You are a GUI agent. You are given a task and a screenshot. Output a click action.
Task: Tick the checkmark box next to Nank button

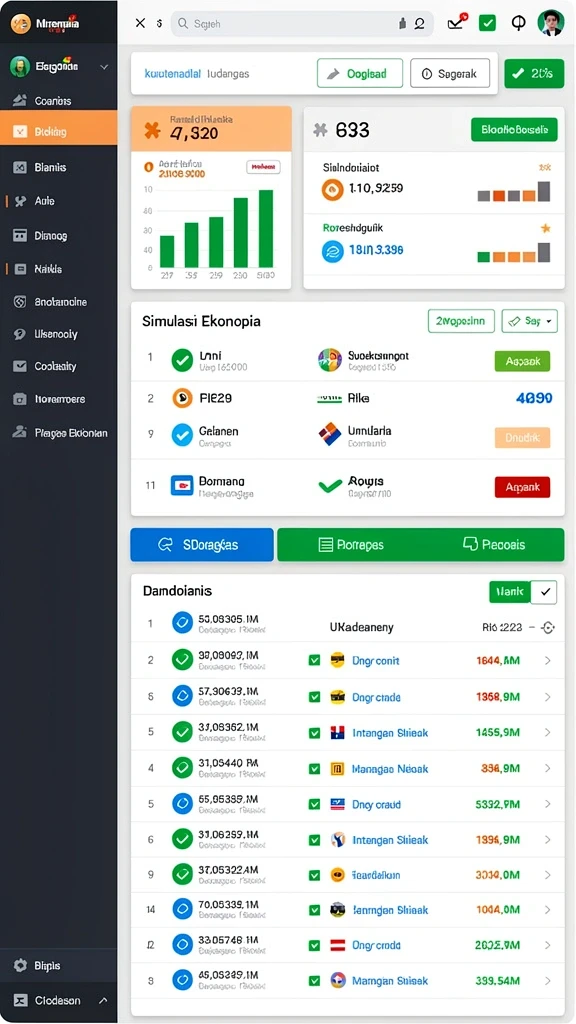pyautogui.click(x=543, y=592)
